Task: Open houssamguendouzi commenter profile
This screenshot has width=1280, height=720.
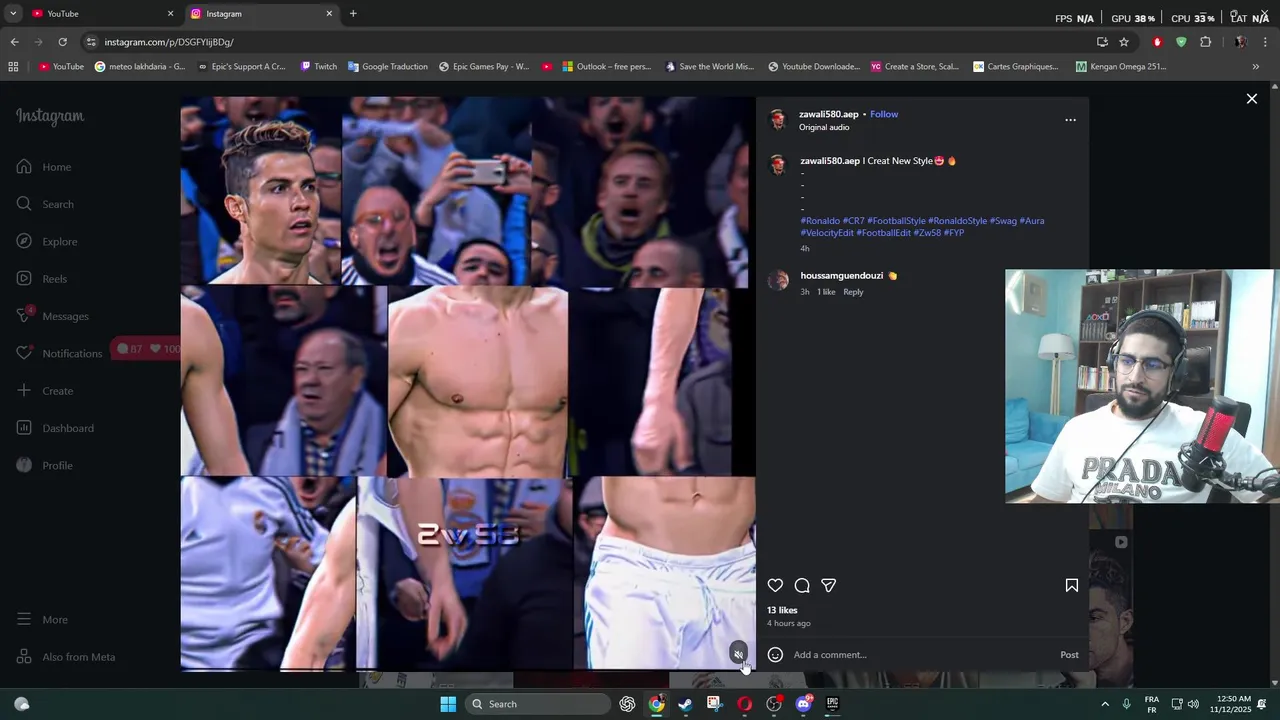Action: click(x=841, y=275)
